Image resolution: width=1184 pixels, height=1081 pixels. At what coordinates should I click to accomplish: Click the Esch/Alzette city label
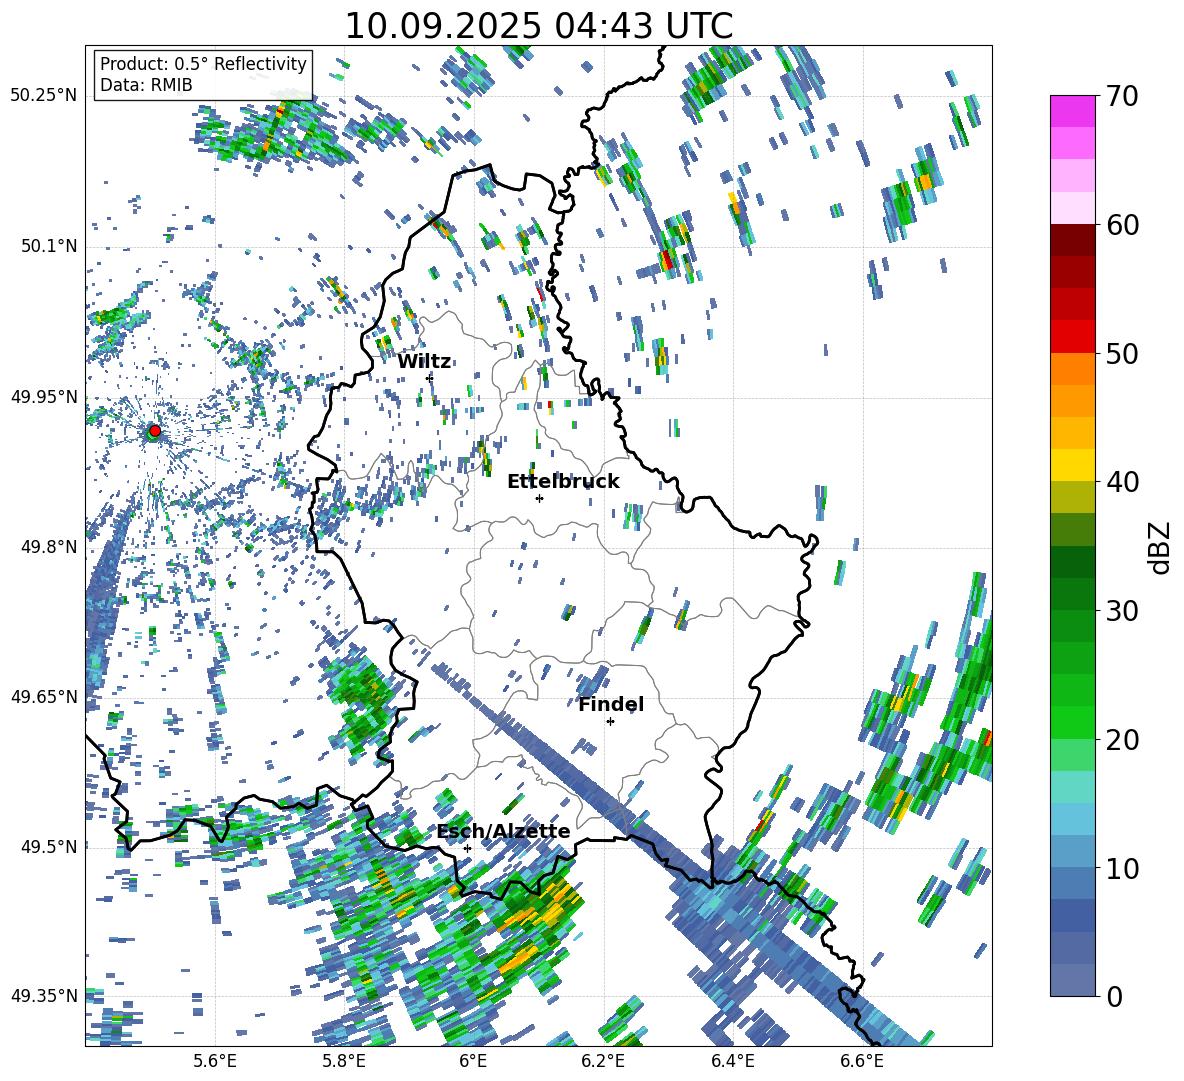[x=504, y=831]
